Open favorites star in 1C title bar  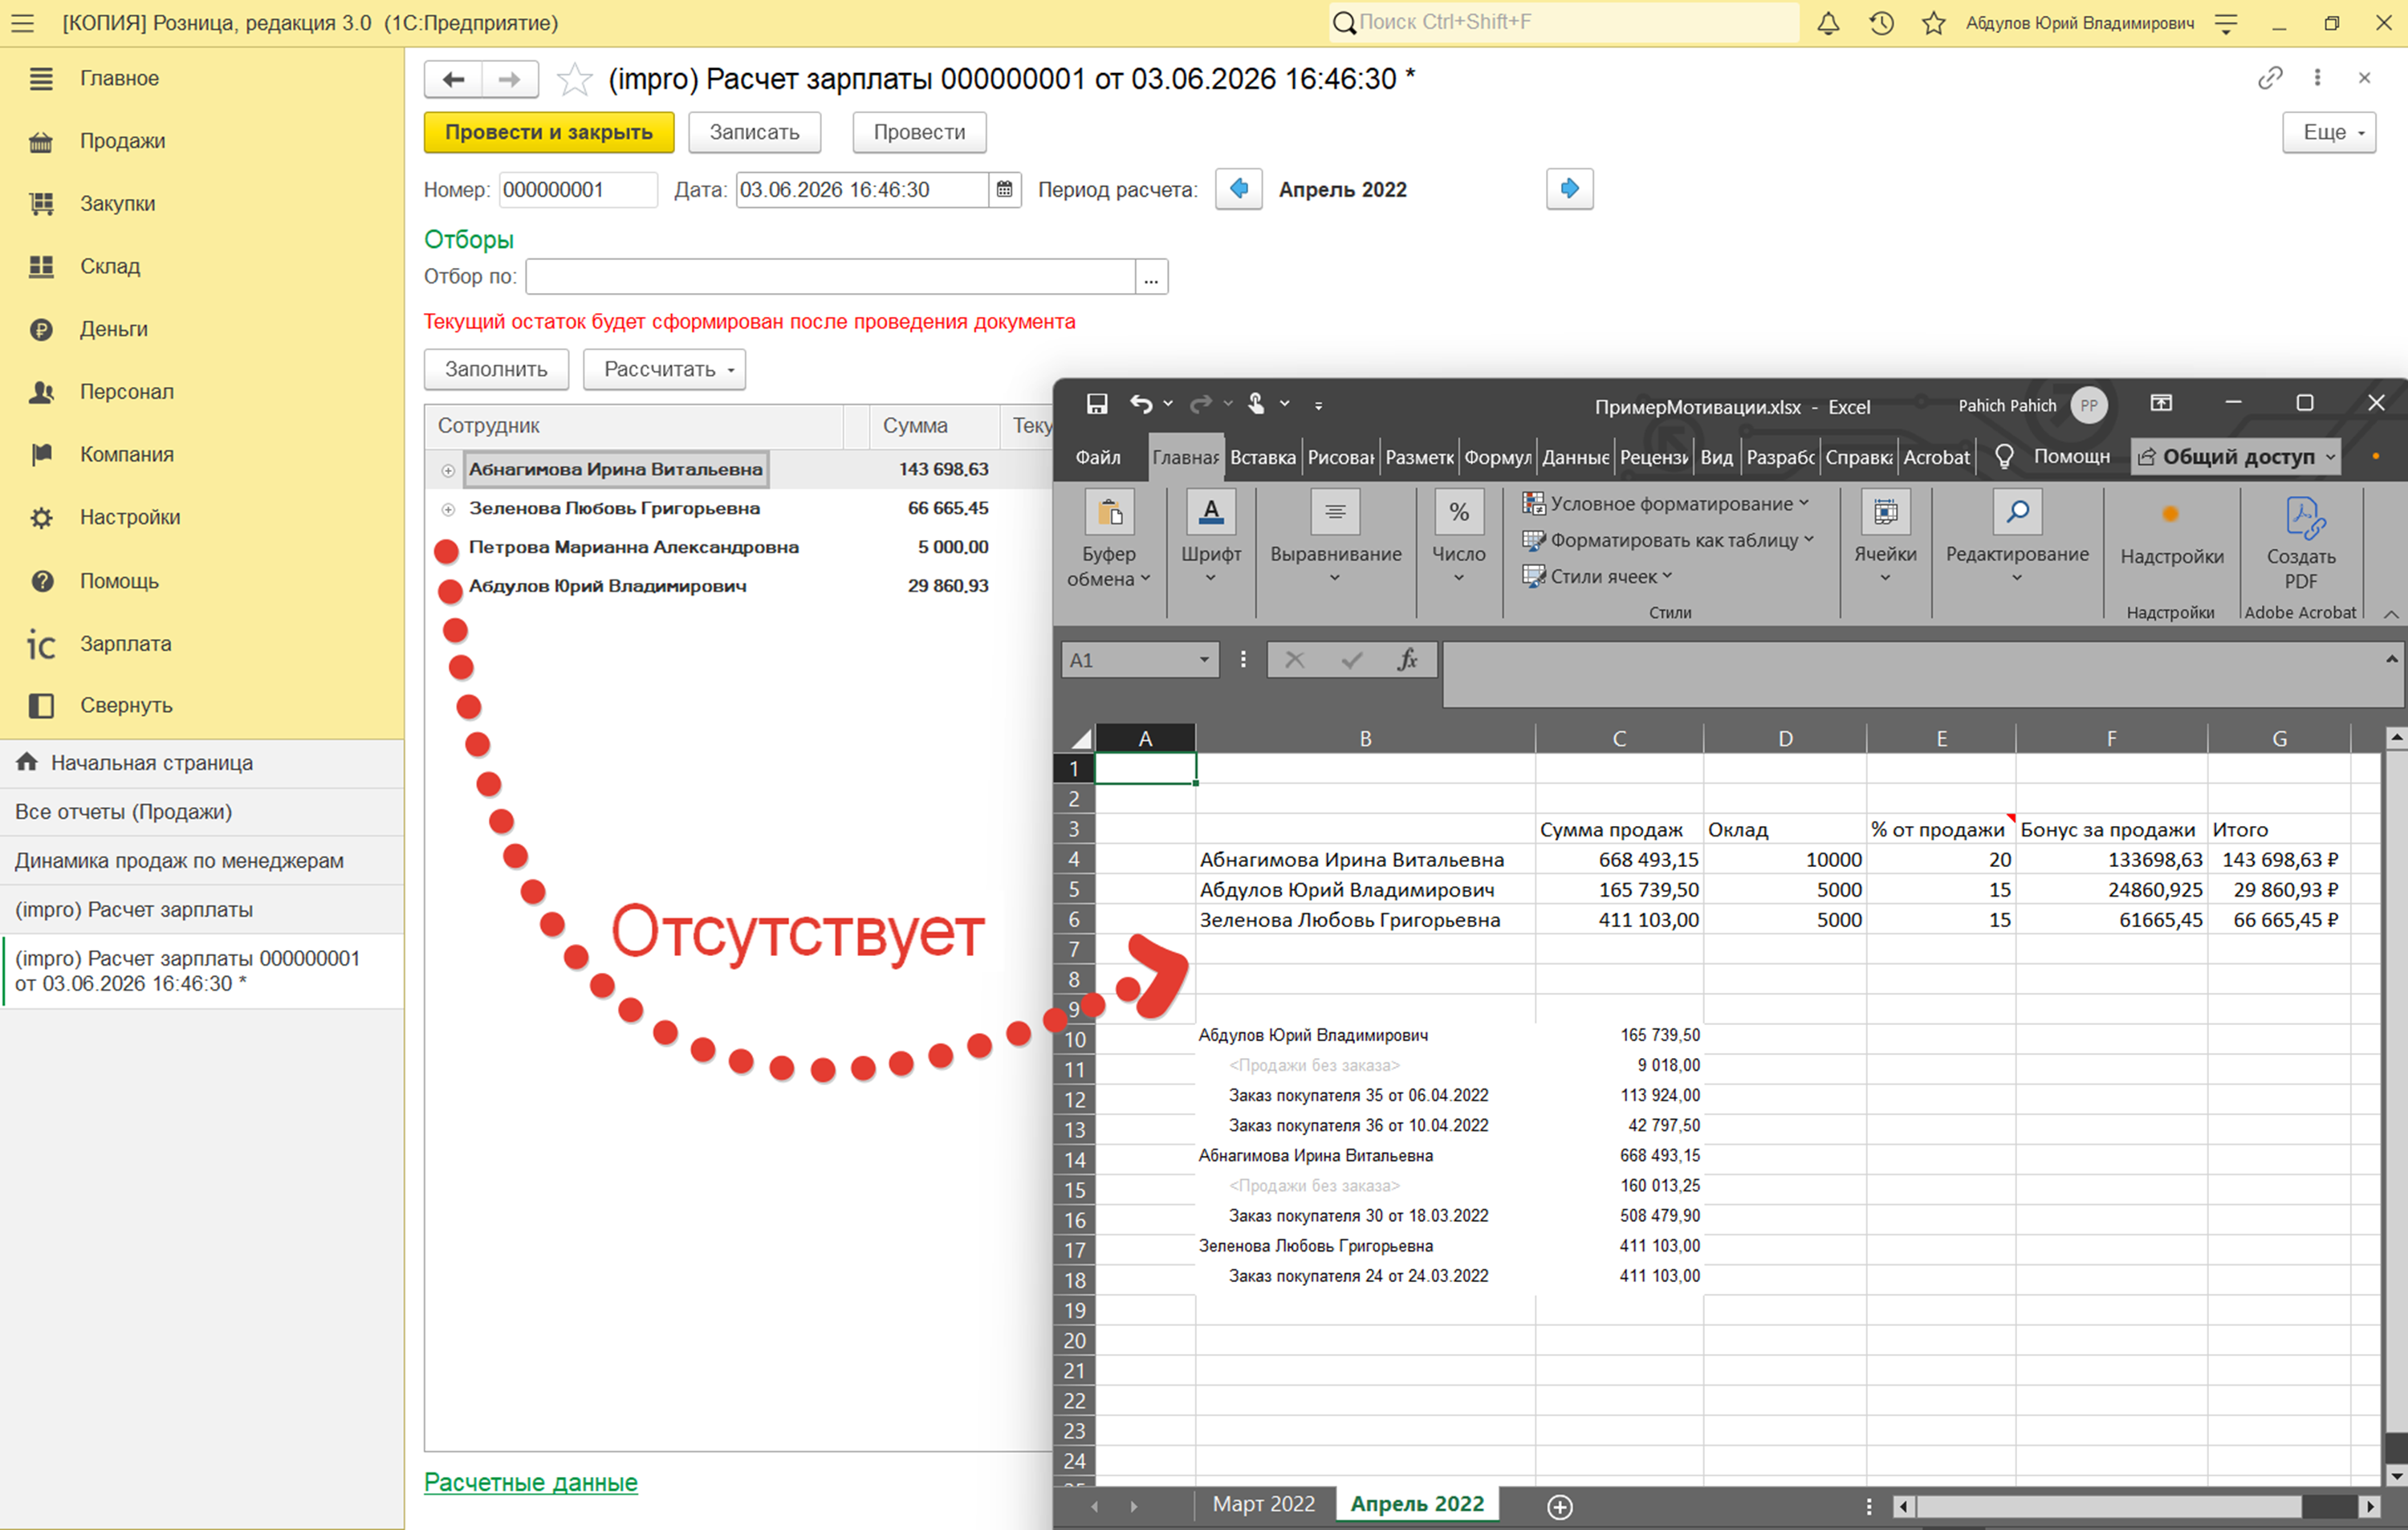(1933, 23)
